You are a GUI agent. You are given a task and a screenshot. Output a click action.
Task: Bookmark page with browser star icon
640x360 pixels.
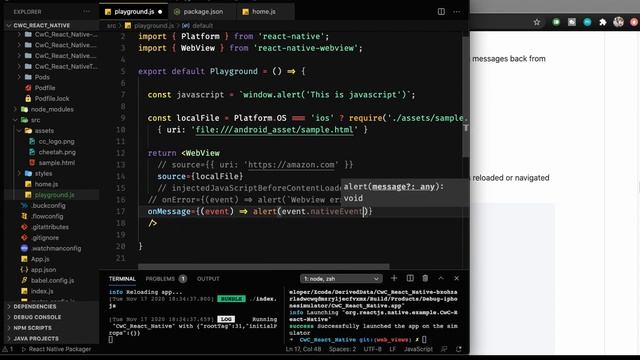point(537,22)
